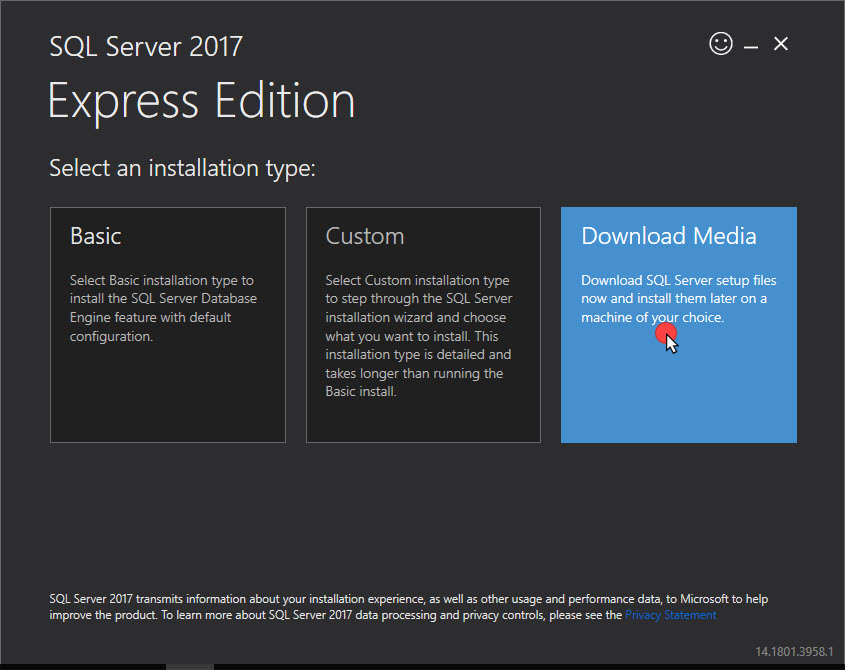This screenshot has width=845, height=670.
Task: Click the Basic tile description text
Action: click(x=161, y=308)
